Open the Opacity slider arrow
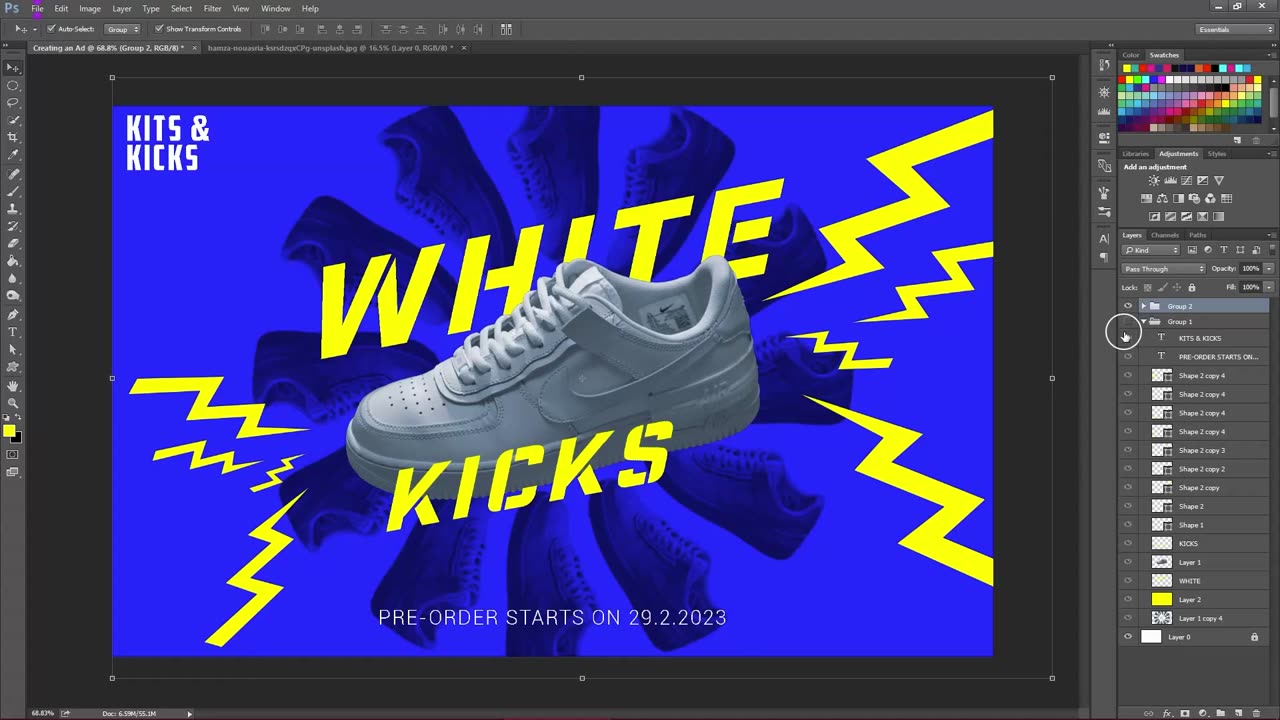Viewport: 1280px width, 720px height. pos(1269,269)
